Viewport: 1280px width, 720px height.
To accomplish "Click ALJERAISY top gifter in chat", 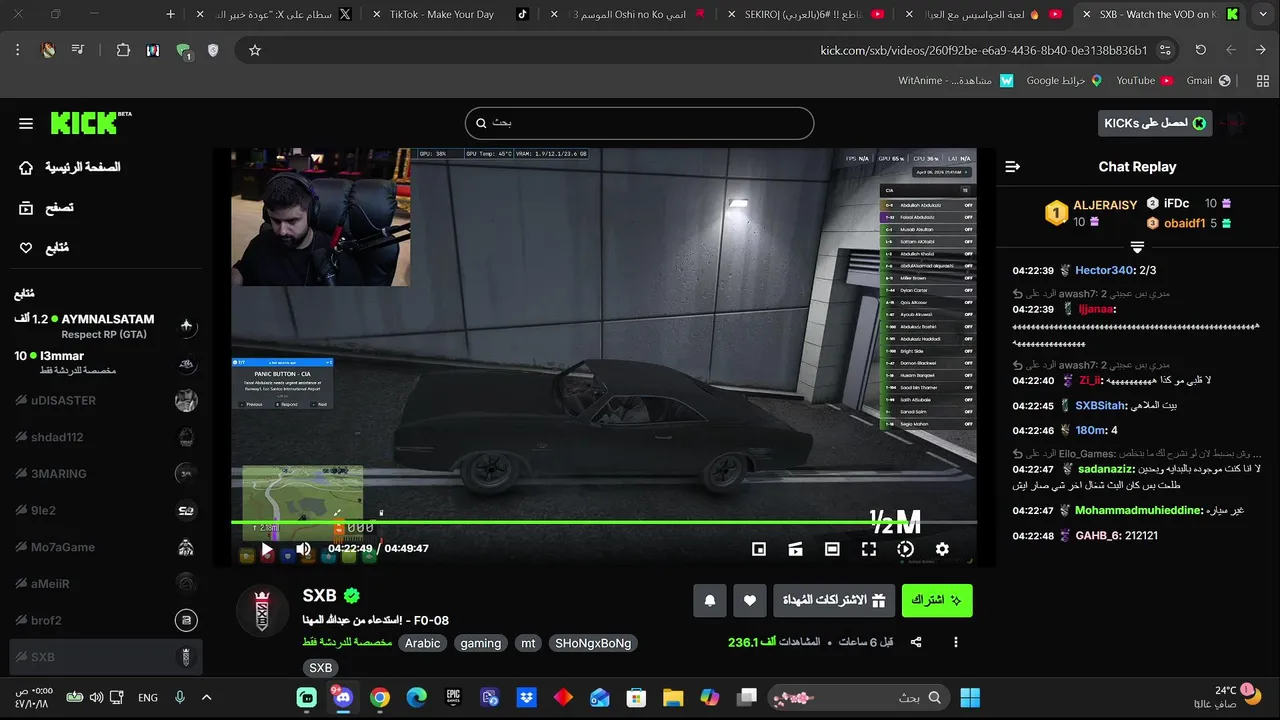I will [1105, 205].
